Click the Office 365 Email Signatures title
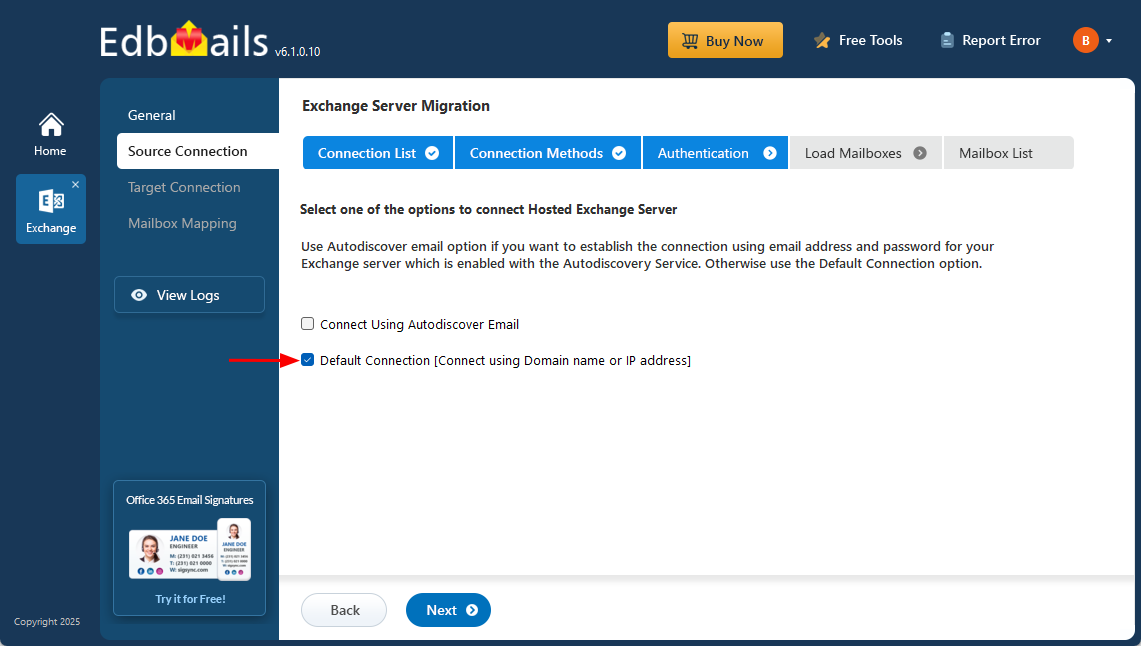 coord(190,500)
